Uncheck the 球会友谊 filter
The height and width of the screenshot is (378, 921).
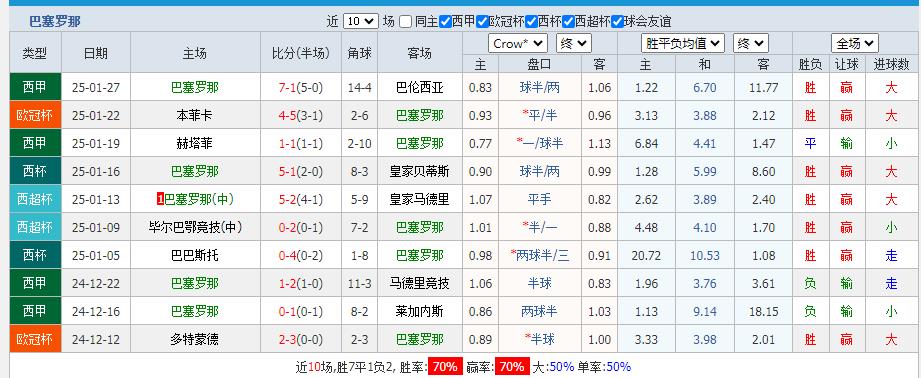click(617, 22)
